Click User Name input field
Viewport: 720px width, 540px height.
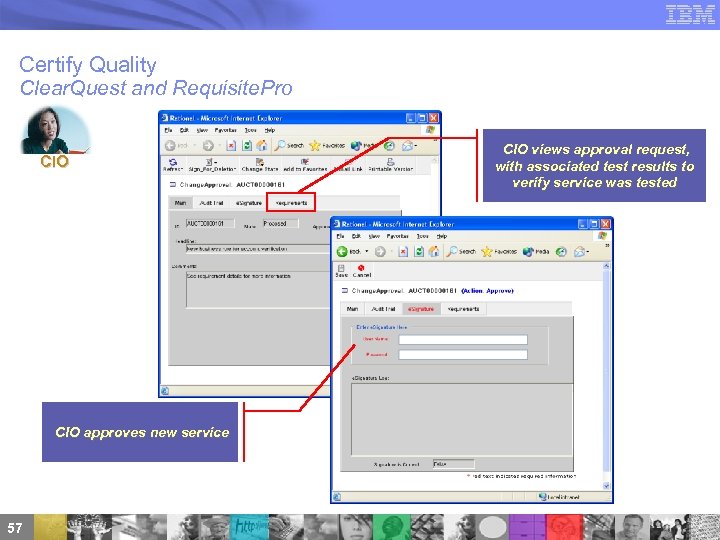tap(463, 340)
